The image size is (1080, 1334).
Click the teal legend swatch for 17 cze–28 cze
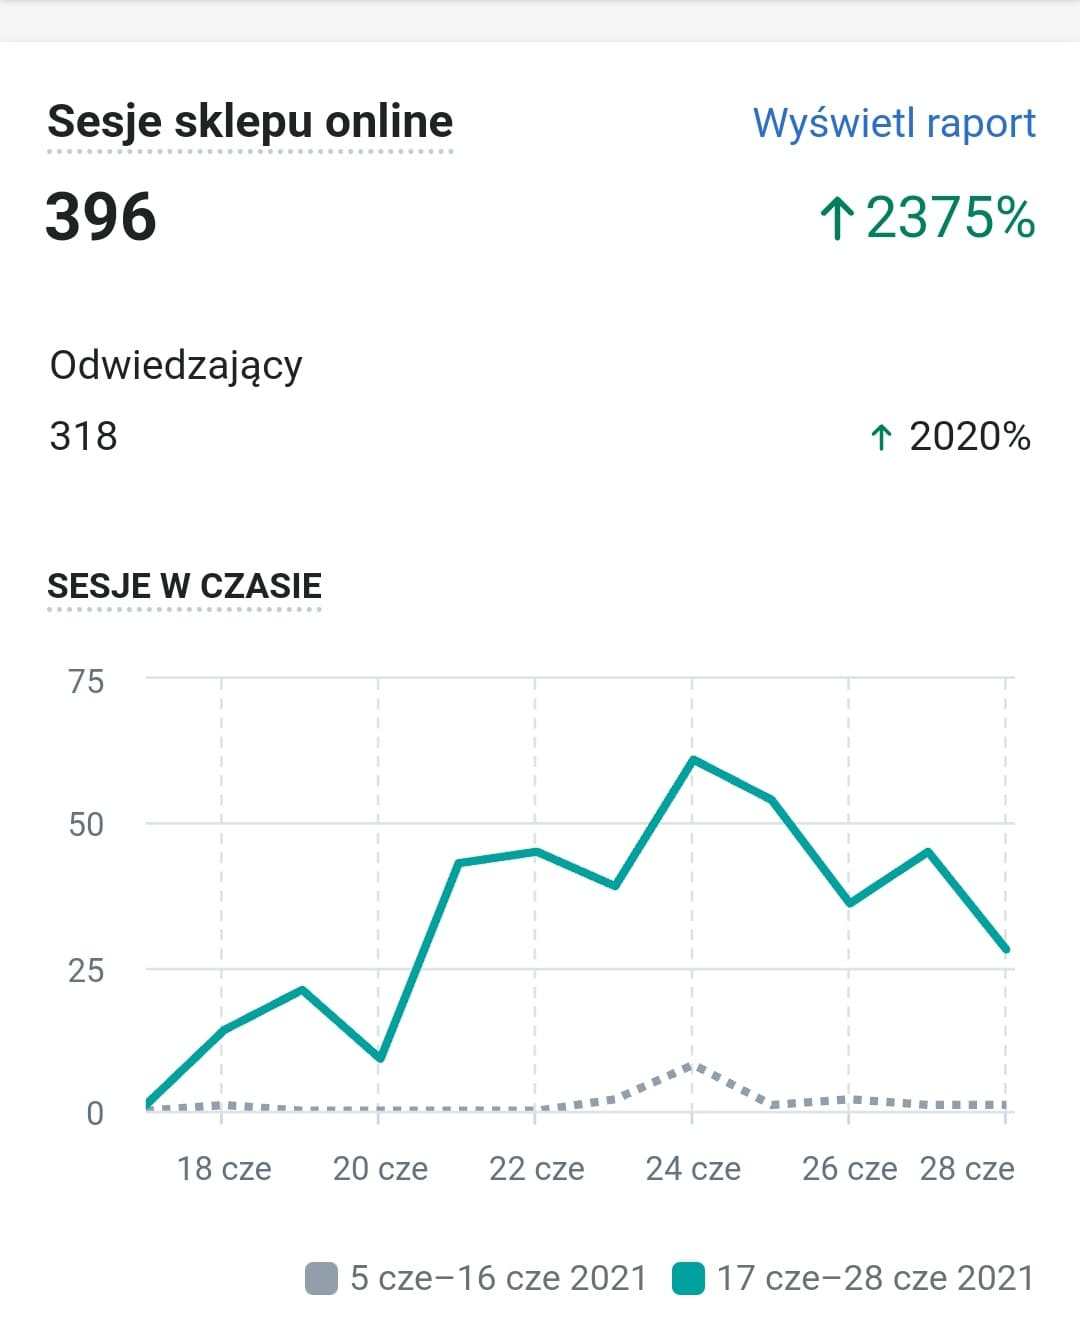[688, 1278]
